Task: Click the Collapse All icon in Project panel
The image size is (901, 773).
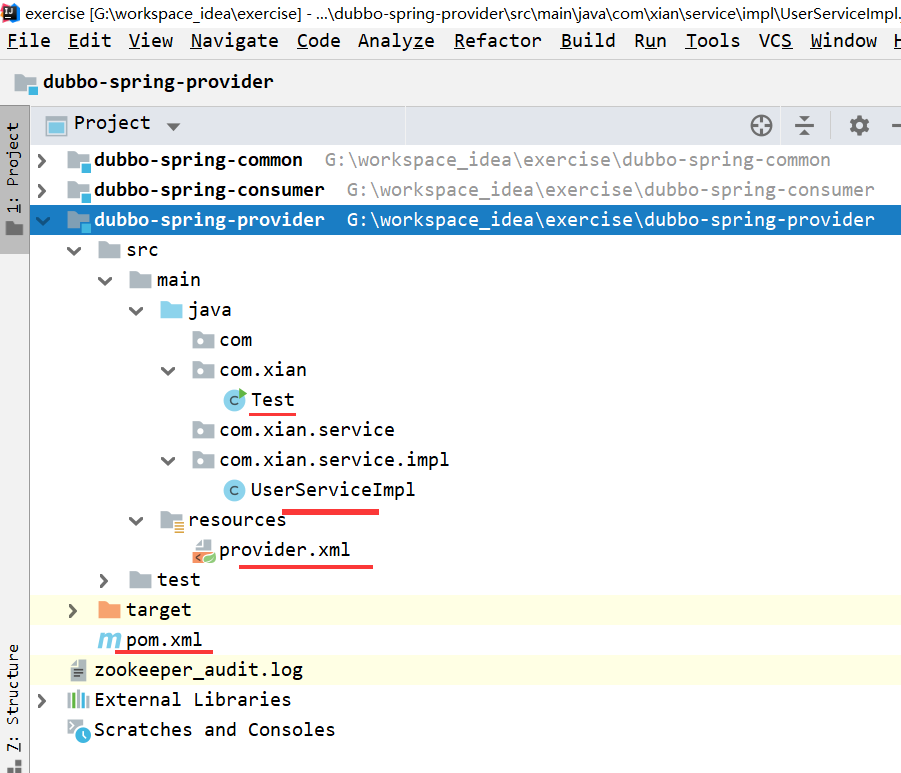Action: 804,125
